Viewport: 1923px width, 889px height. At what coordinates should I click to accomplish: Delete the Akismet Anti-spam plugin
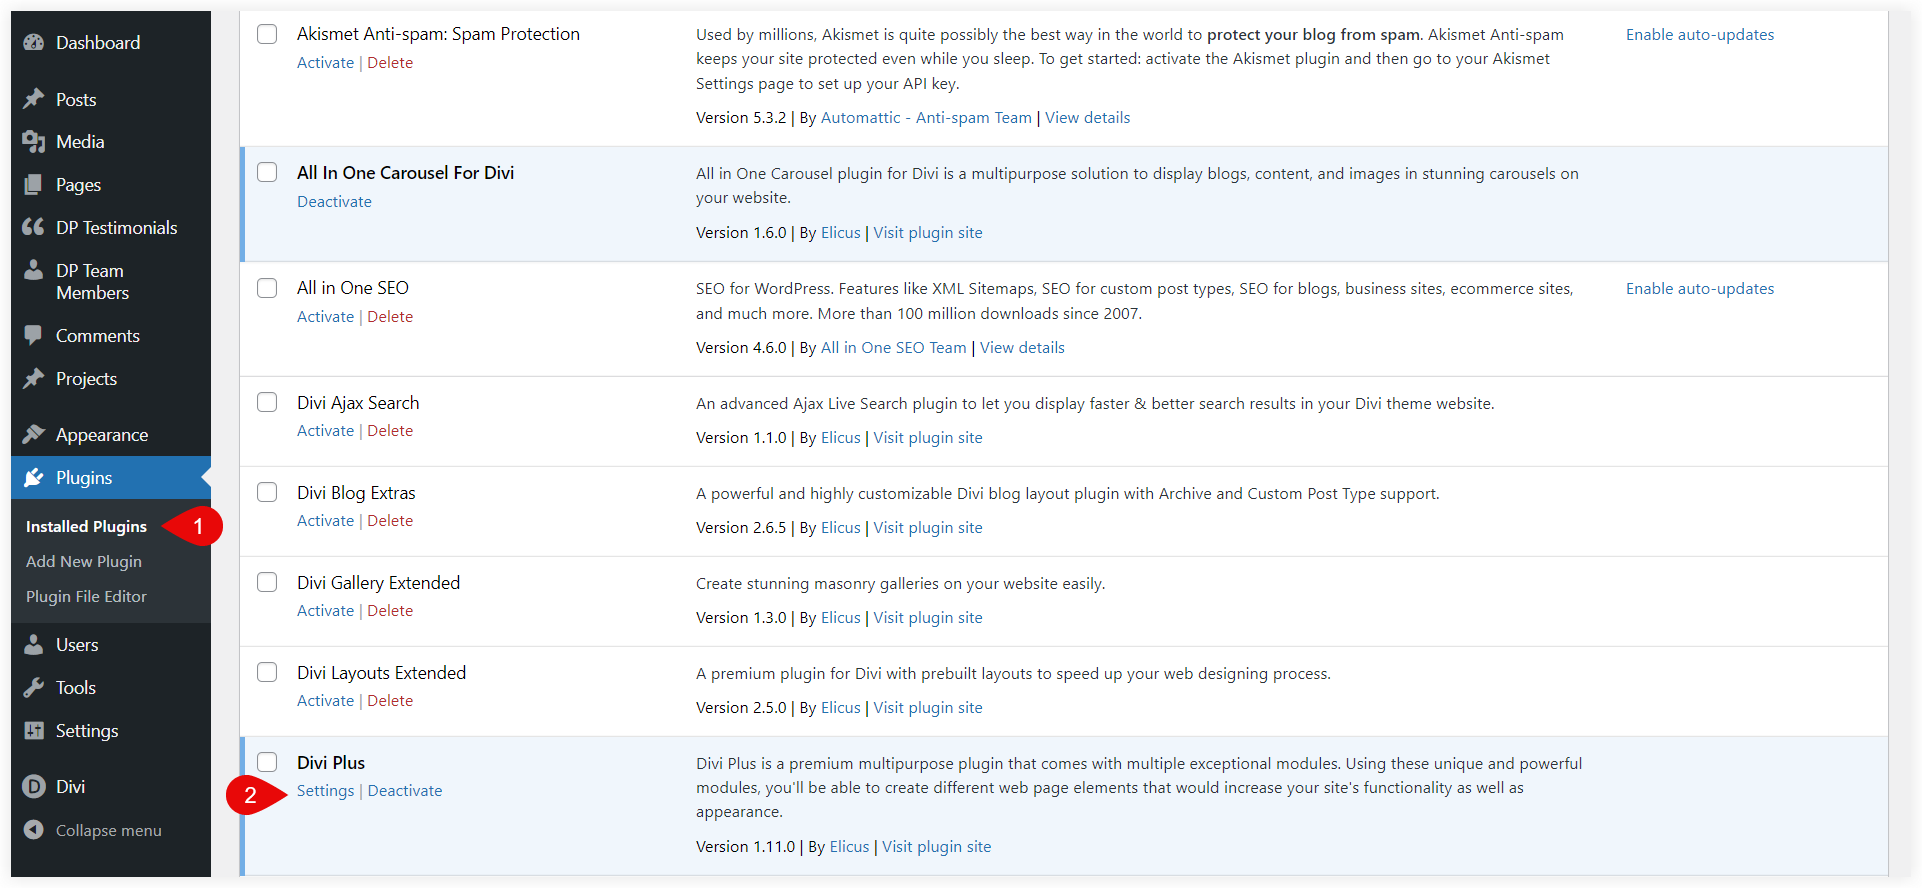(390, 62)
